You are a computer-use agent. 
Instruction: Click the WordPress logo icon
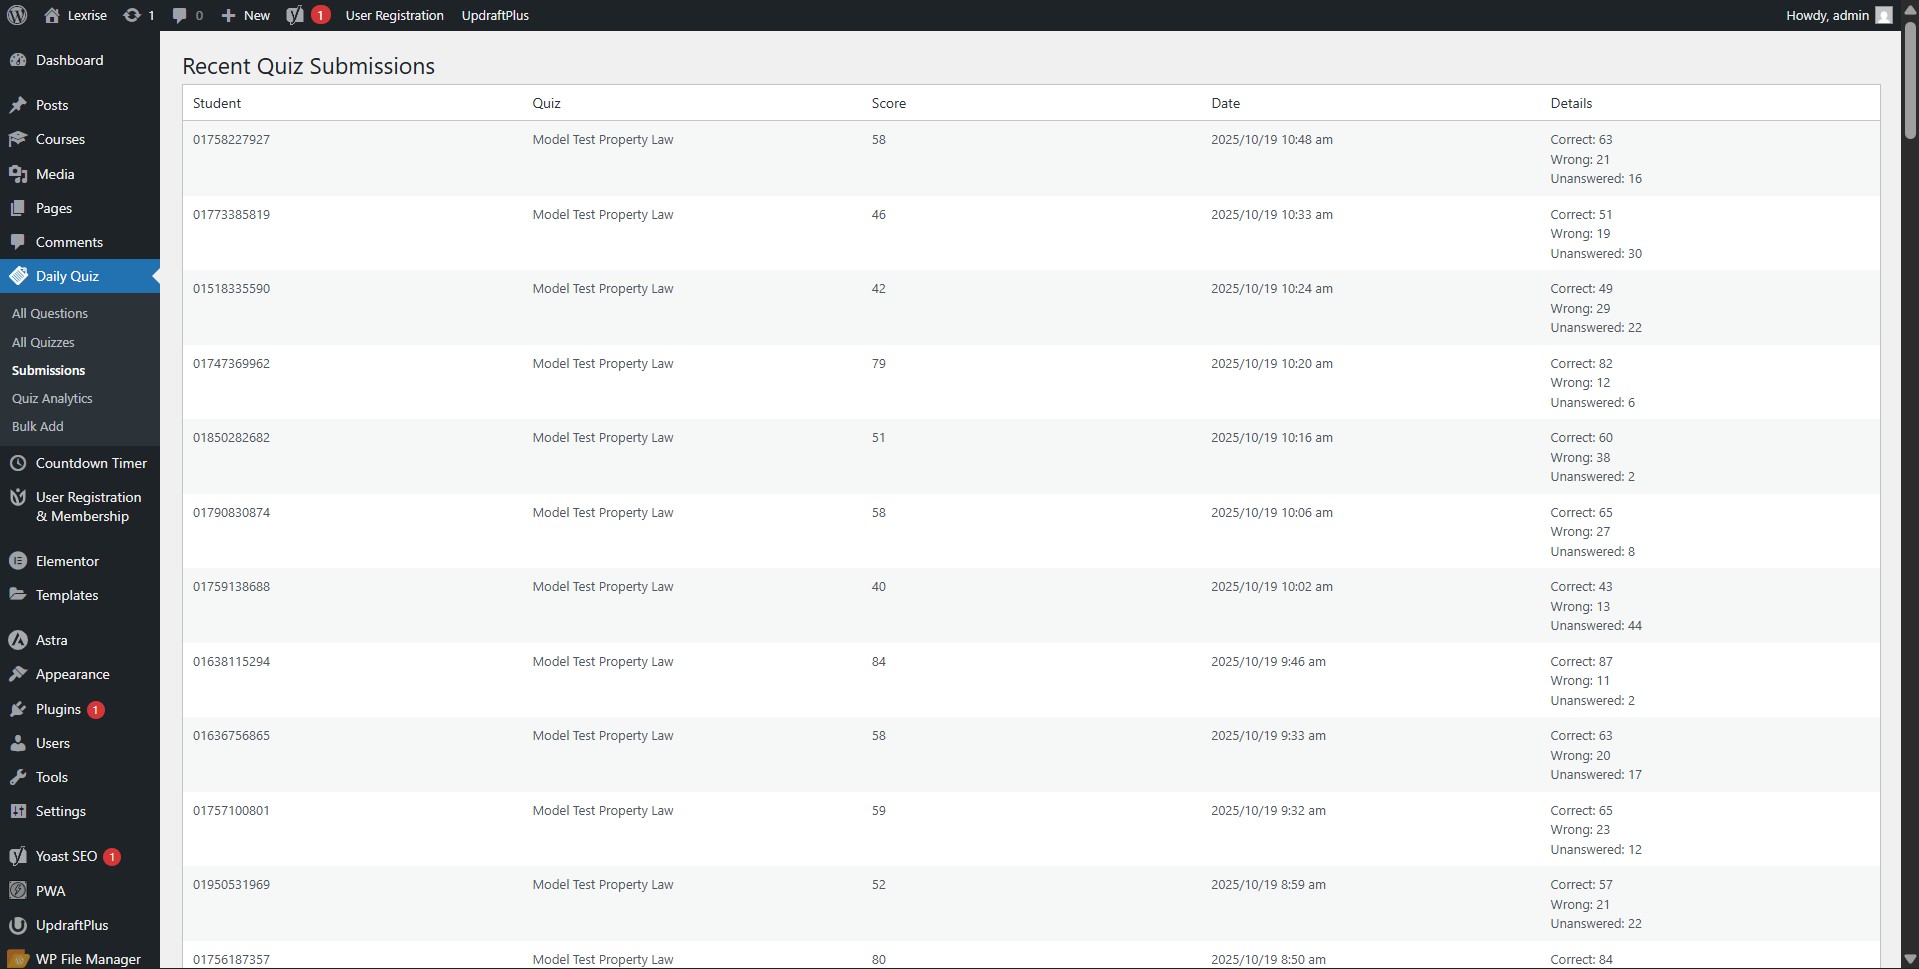pyautogui.click(x=17, y=15)
